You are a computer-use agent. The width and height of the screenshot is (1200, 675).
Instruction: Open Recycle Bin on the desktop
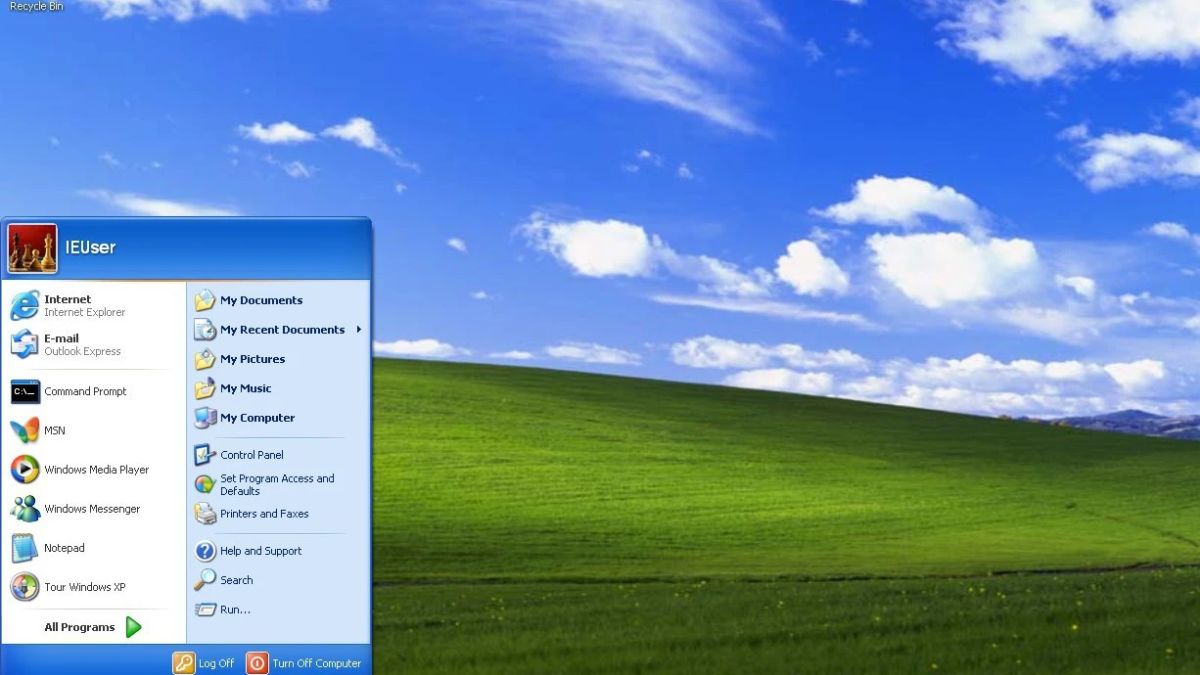(36, 6)
